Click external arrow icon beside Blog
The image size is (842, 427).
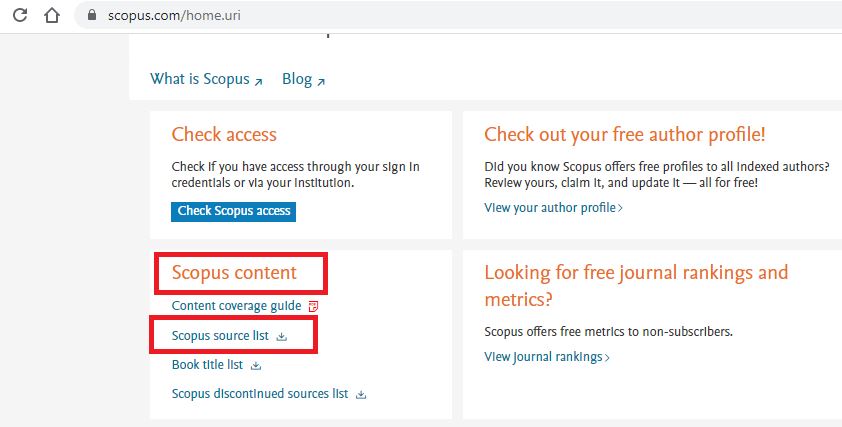321,81
